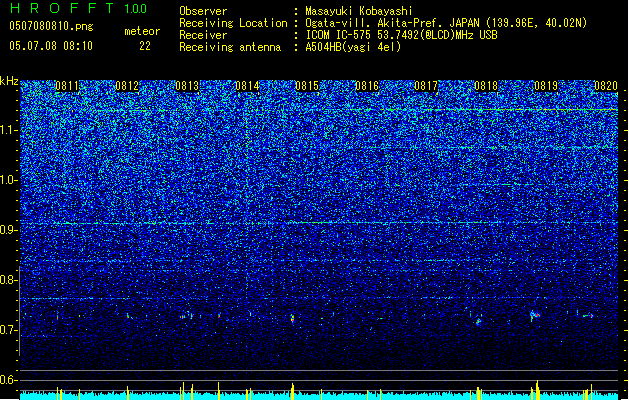
Task: Click observer name Masayuki Kobayashi
Action: (359, 11)
